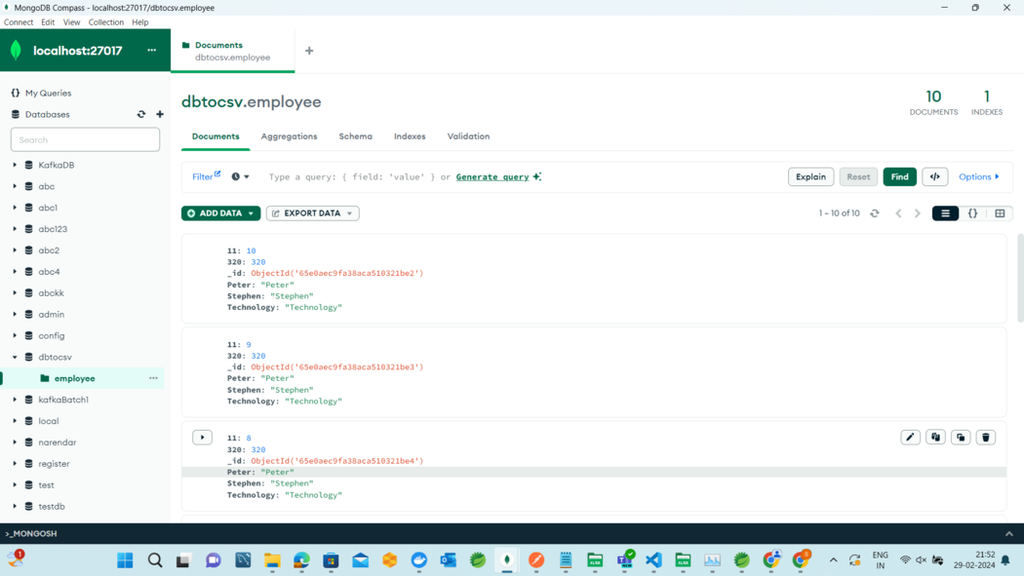Select the narendar database
The image size is (1024, 576).
57,442
